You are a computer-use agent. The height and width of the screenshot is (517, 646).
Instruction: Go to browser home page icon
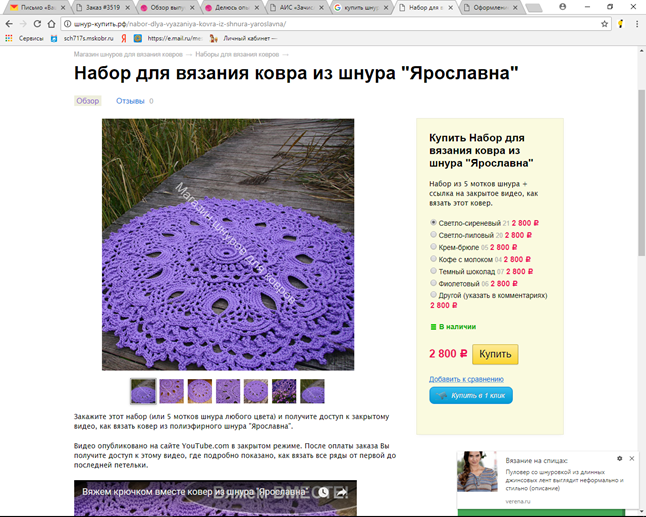(51, 24)
